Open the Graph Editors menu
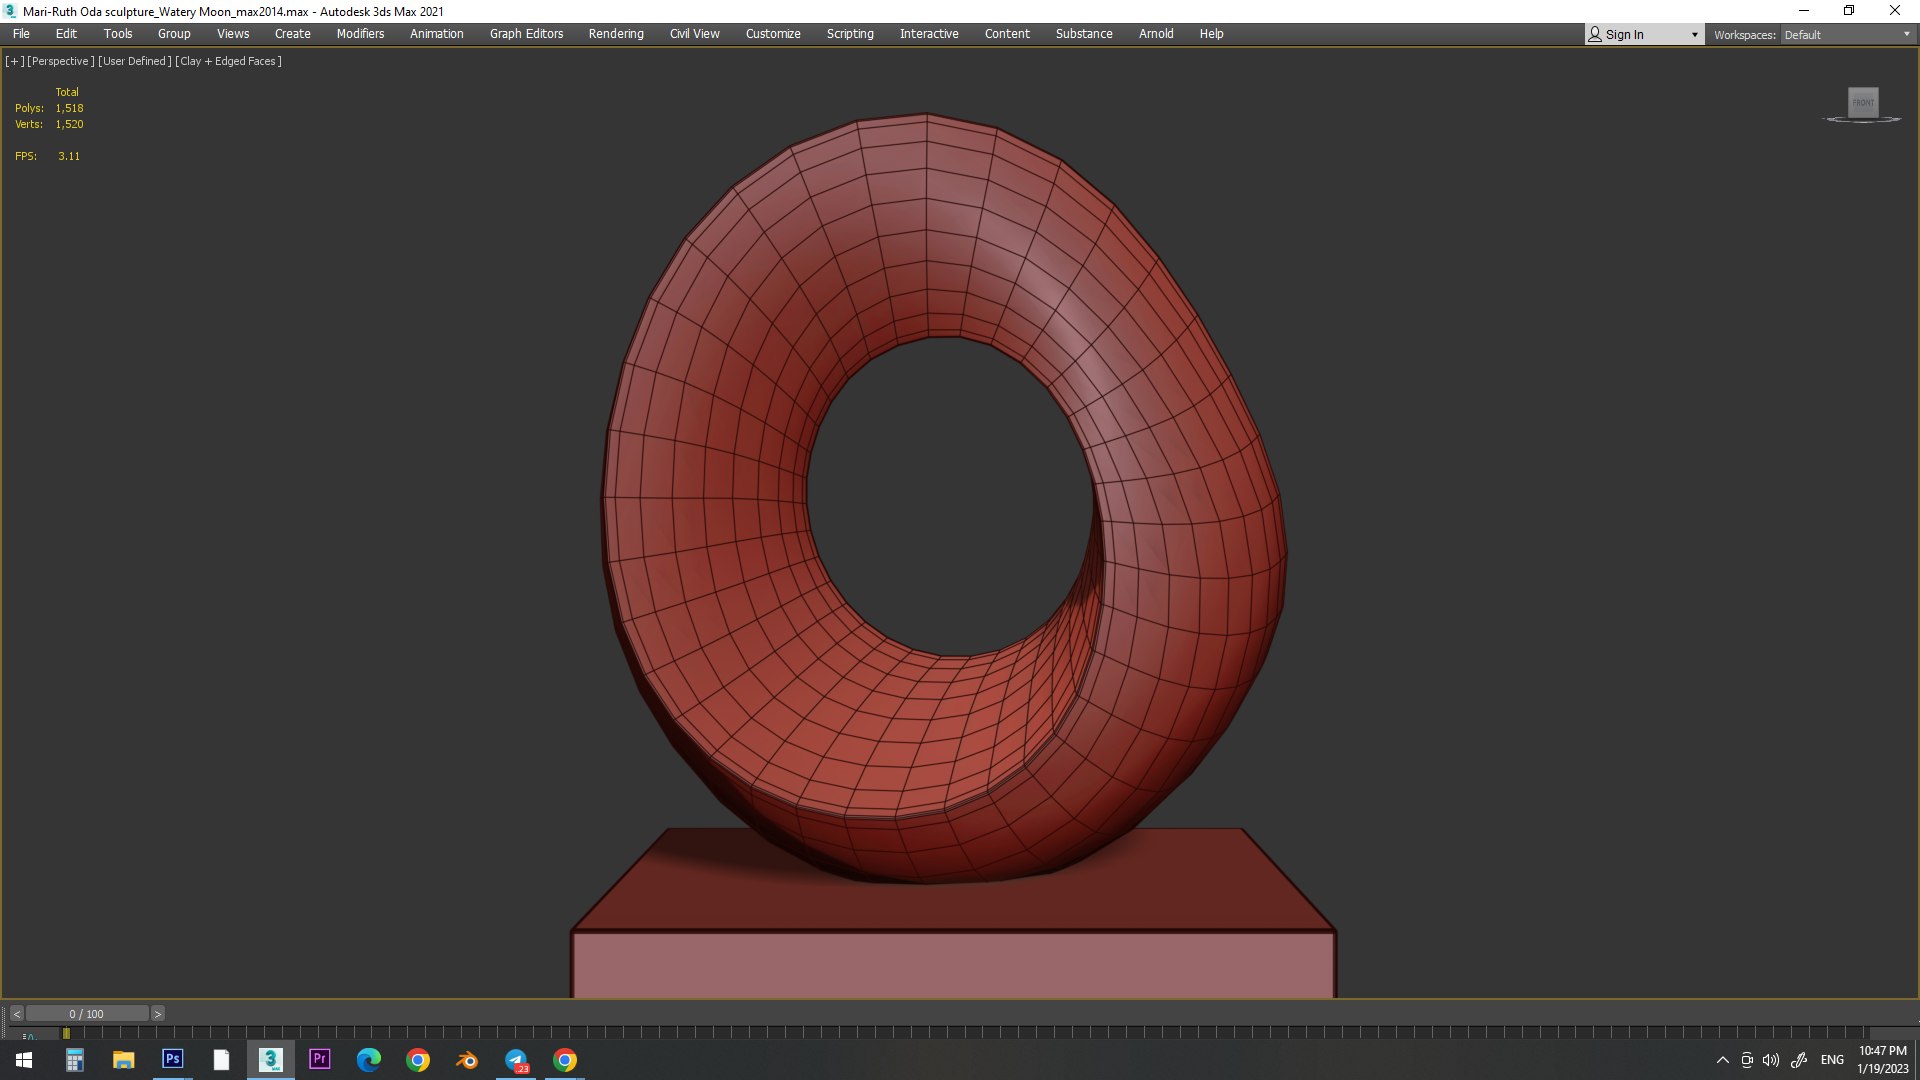 coord(526,34)
